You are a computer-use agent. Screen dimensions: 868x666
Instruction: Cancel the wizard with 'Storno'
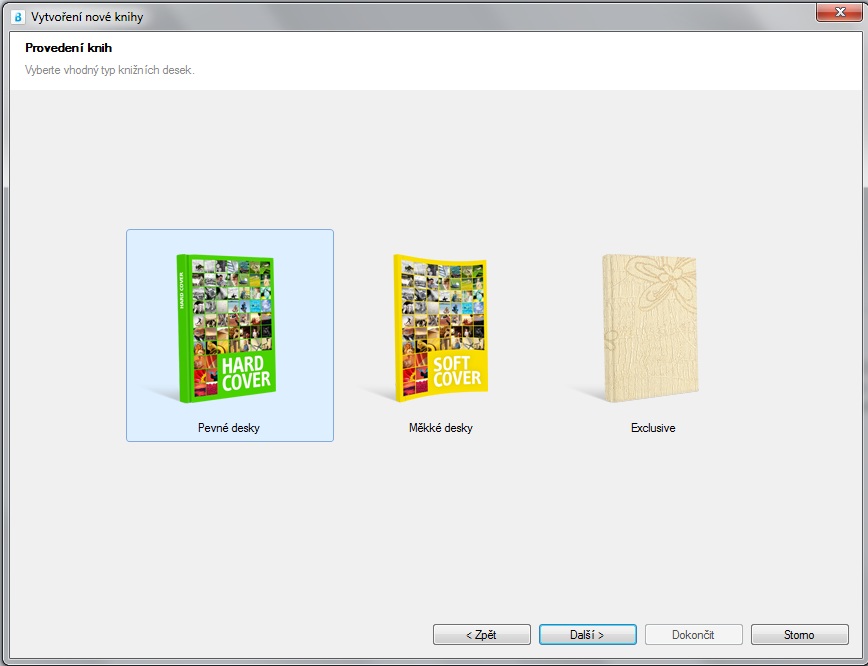point(799,634)
